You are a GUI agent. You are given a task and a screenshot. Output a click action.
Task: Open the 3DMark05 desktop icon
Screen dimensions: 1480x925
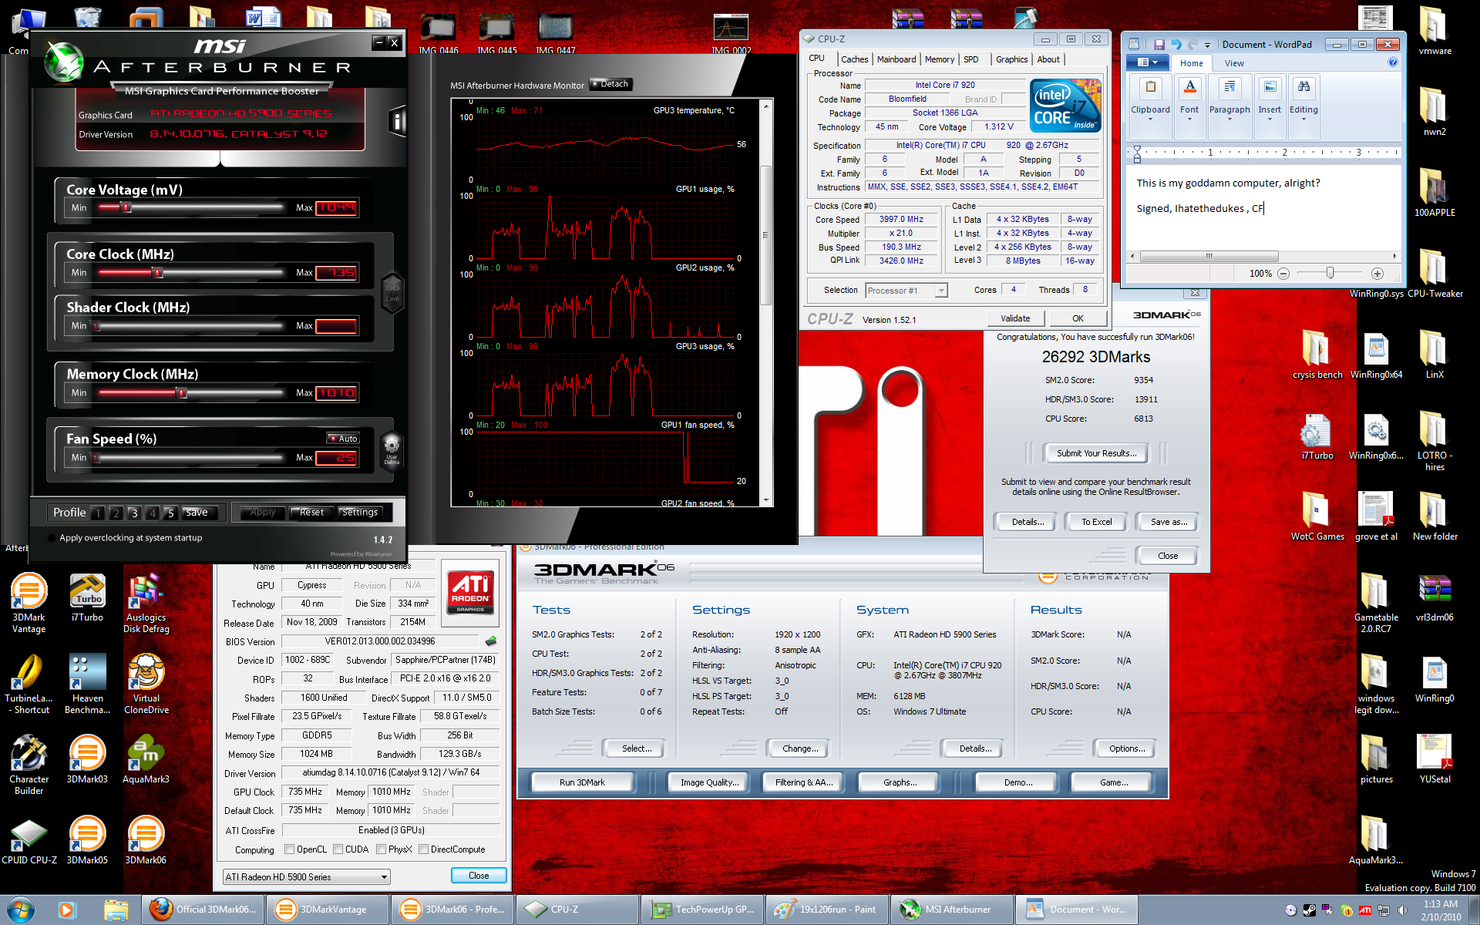pyautogui.click(x=87, y=841)
